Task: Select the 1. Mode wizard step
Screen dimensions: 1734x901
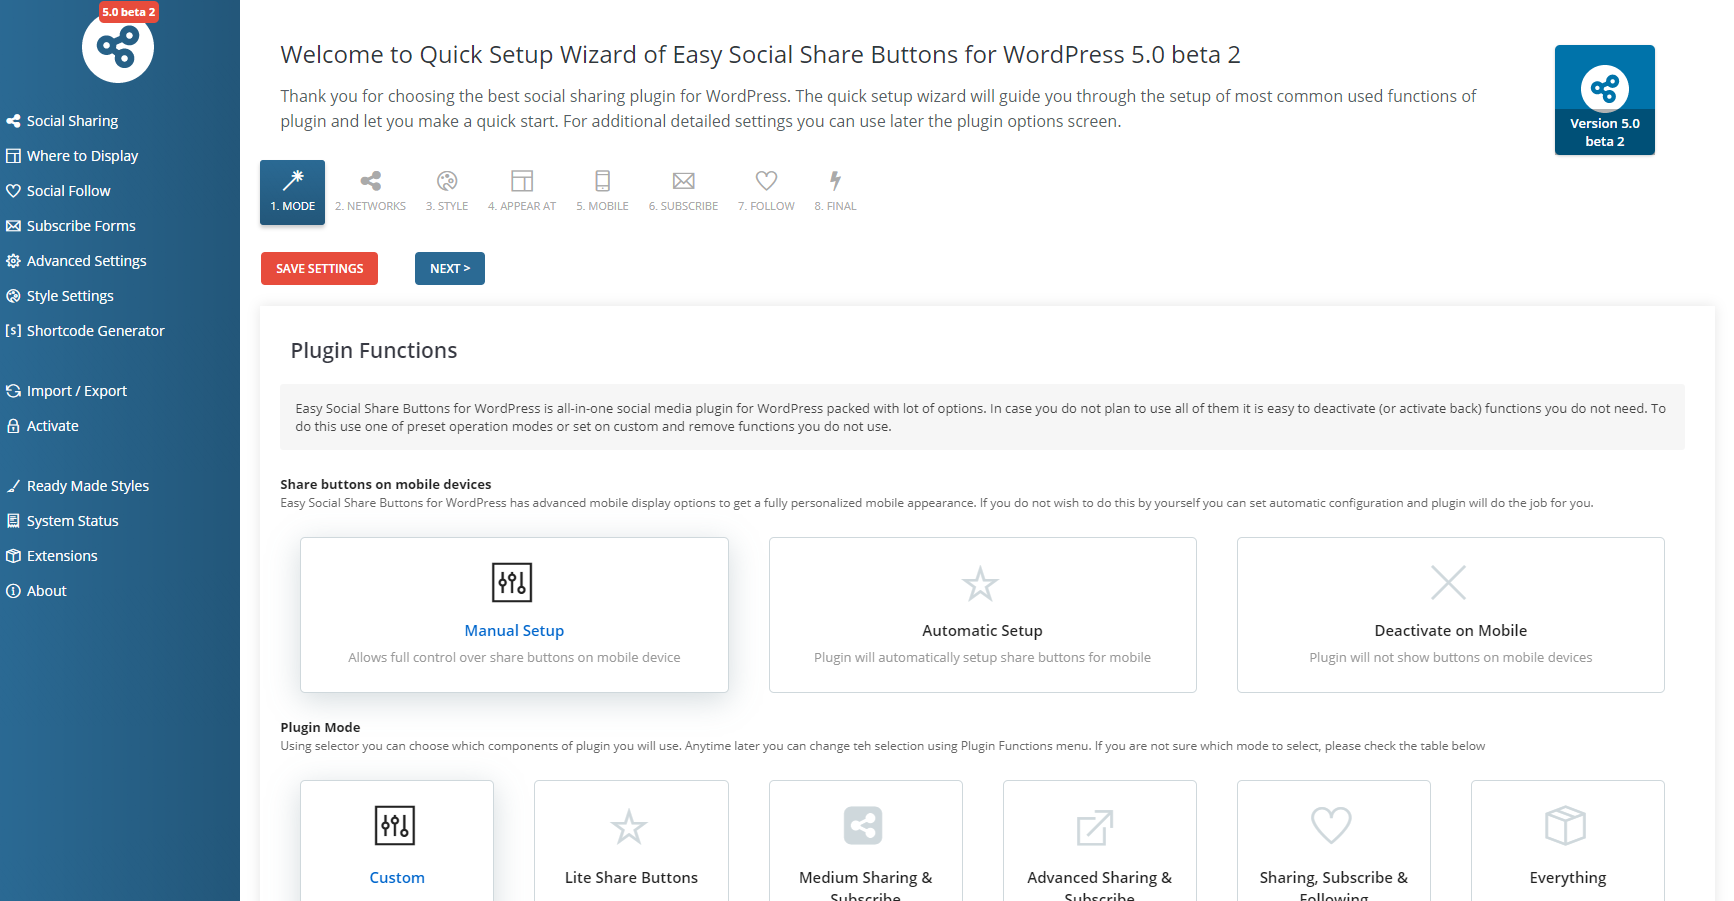Action: coord(292,192)
